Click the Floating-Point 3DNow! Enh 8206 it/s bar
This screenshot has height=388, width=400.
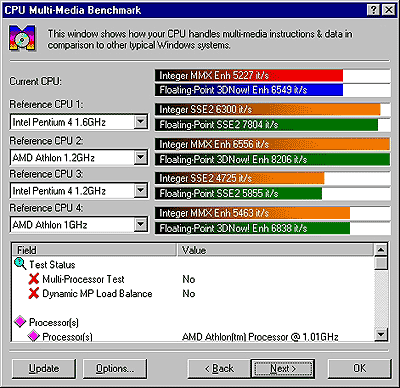tap(272, 159)
